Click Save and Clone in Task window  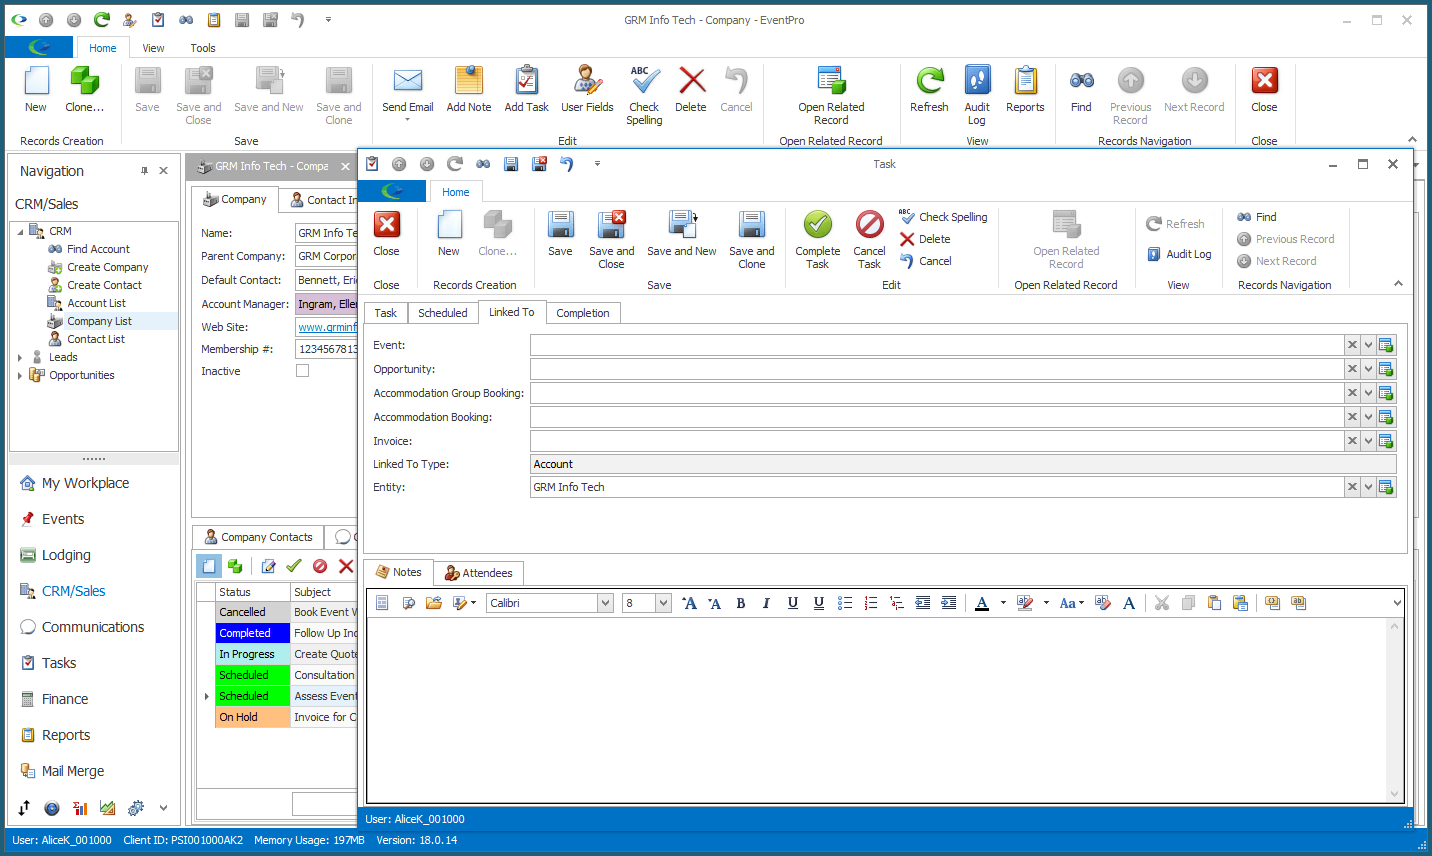(x=751, y=240)
